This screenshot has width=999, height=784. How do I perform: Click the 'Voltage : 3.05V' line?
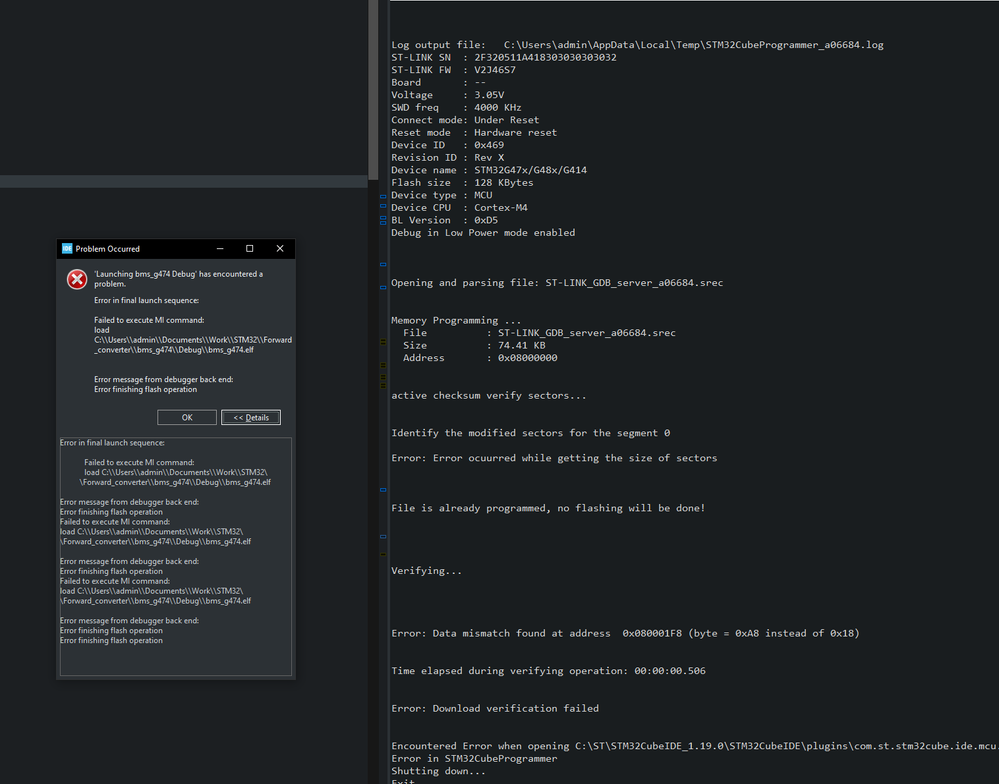(x=448, y=95)
